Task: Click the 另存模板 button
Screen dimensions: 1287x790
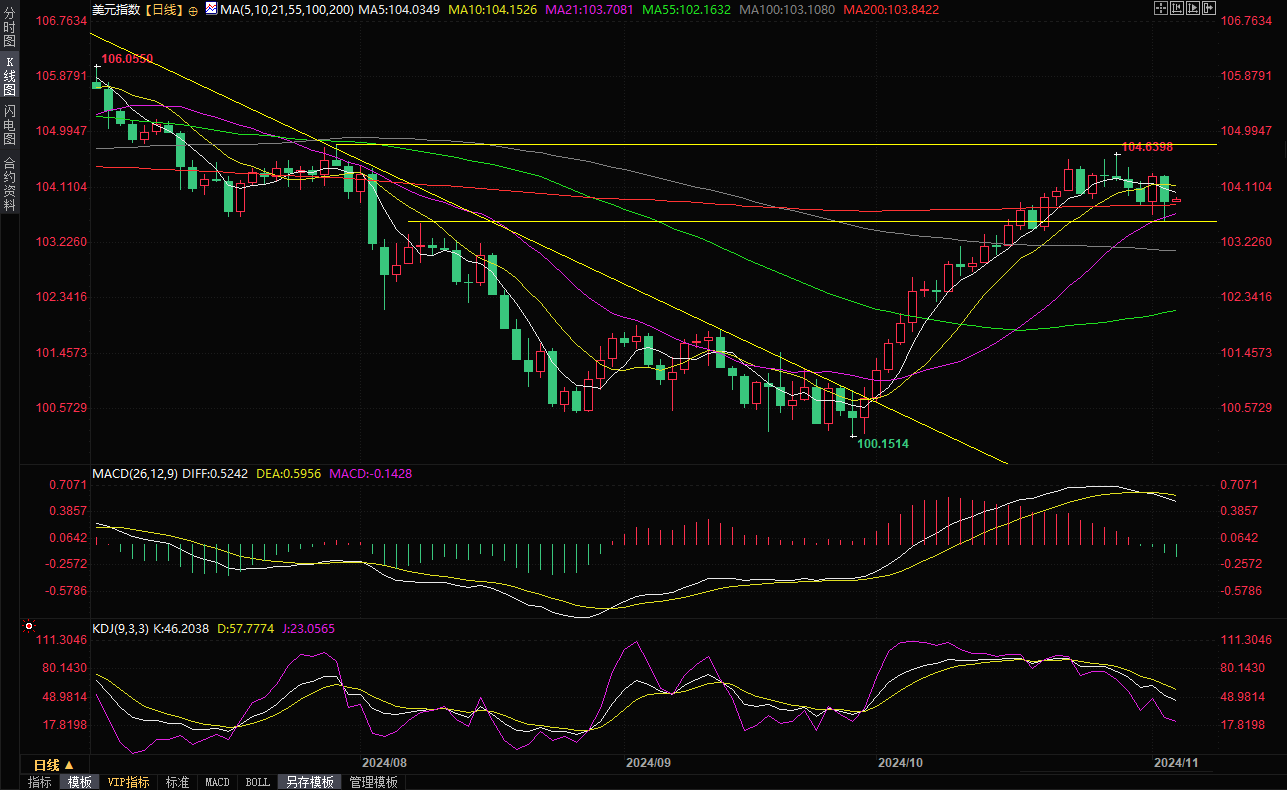Action: [309, 782]
